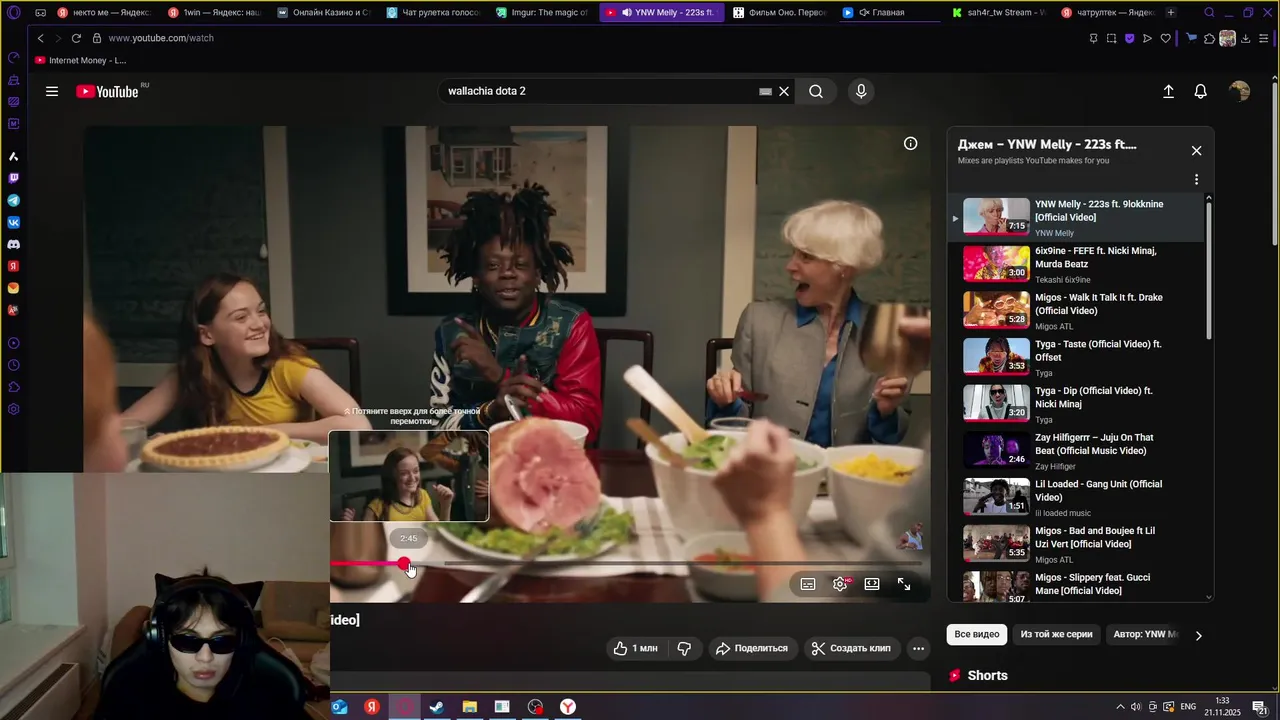Image resolution: width=1280 pixels, height=720 pixels.
Task: Open browser downloads icon
Action: tap(1245, 38)
